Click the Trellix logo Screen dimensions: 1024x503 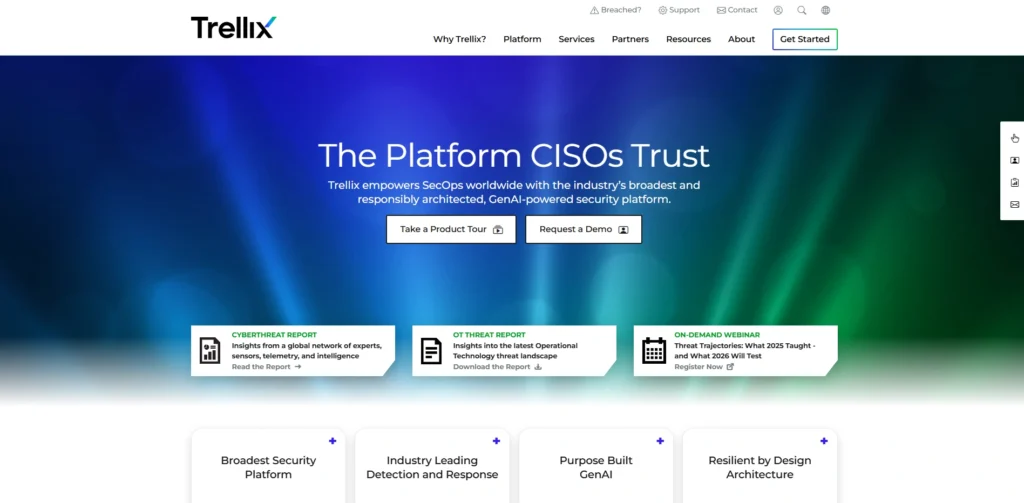[x=233, y=27]
